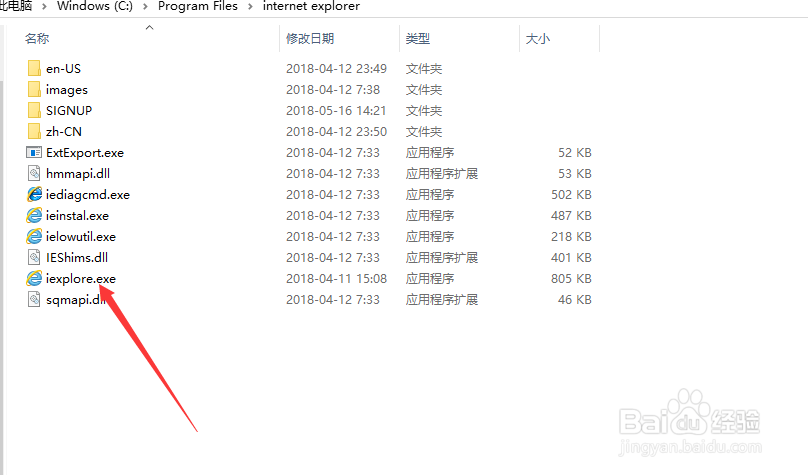Click the hmmapi.dll file icon
The width and height of the screenshot is (808, 475).
click(x=34, y=174)
